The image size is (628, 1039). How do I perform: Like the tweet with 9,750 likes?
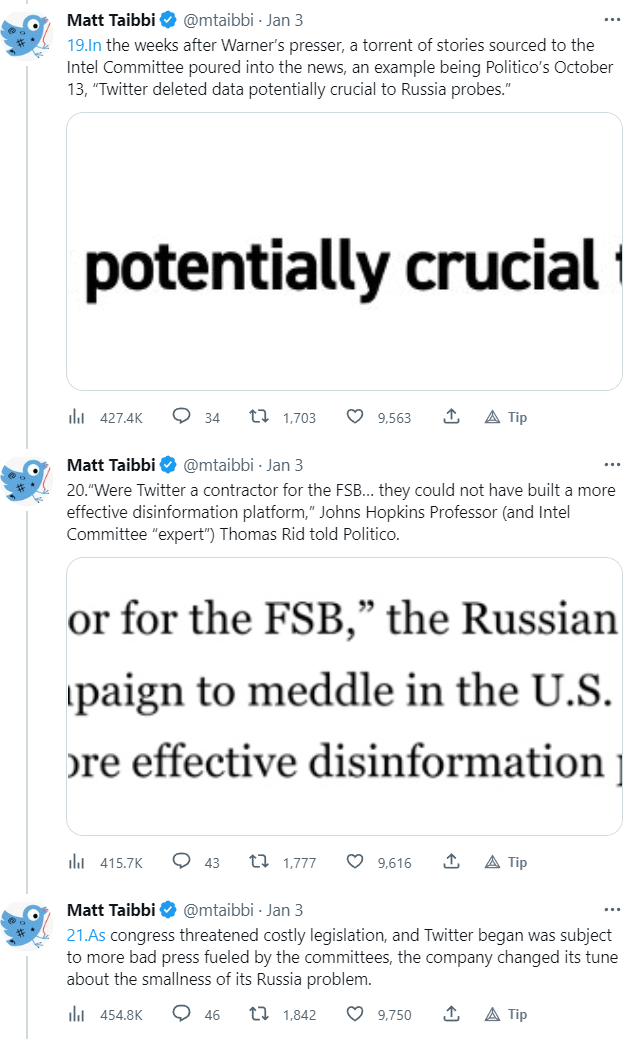[x=355, y=1014]
